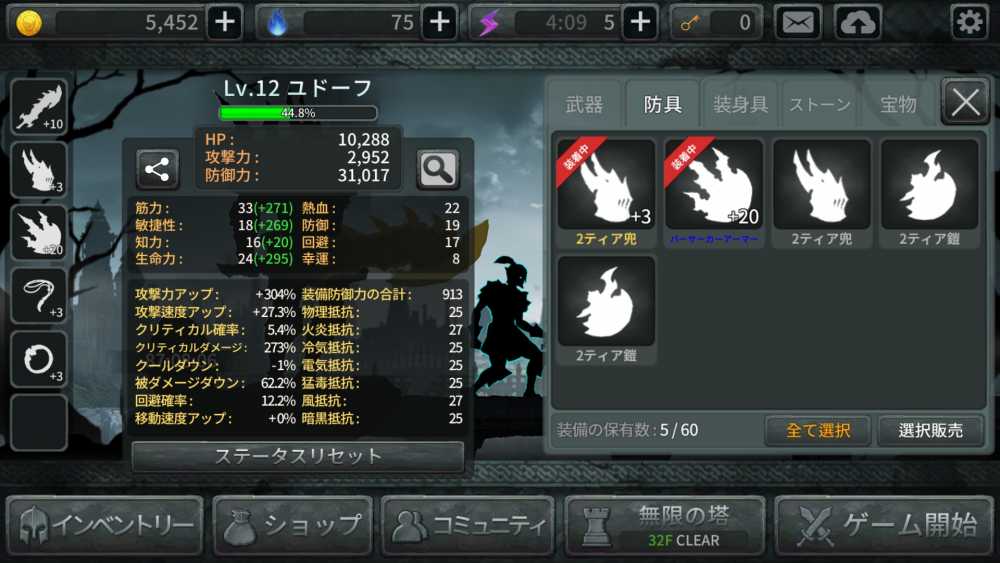Click the magnifying glass detail icon

pos(438,169)
